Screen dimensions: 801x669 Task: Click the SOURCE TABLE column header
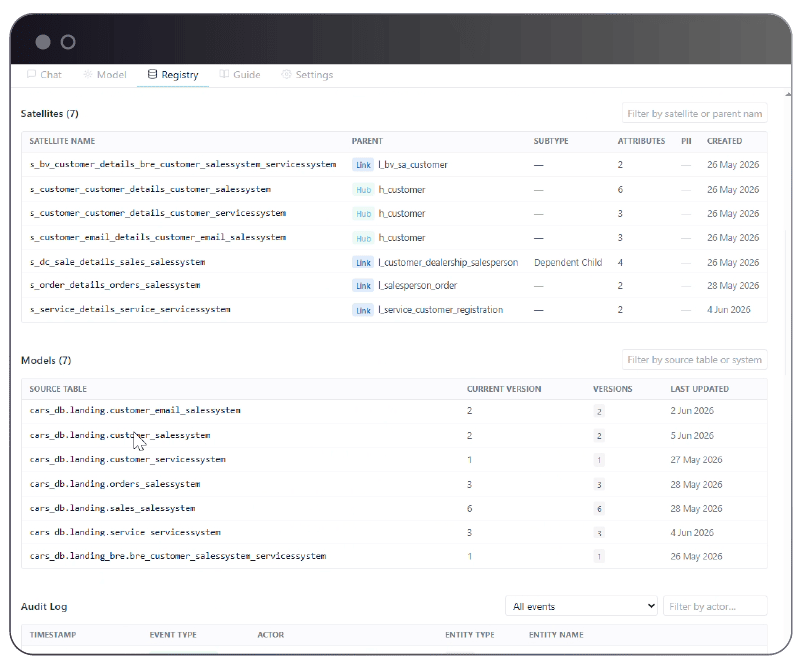[58, 389]
